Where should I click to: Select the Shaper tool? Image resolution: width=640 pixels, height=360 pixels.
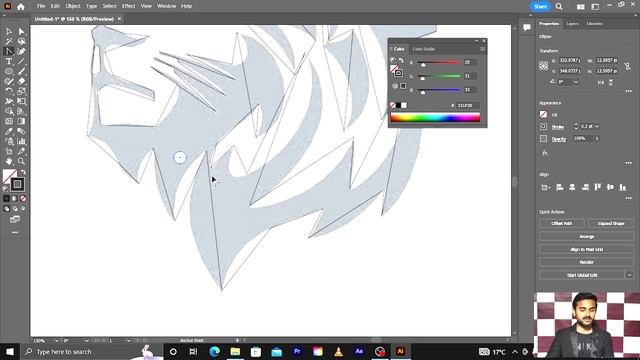tap(9, 81)
